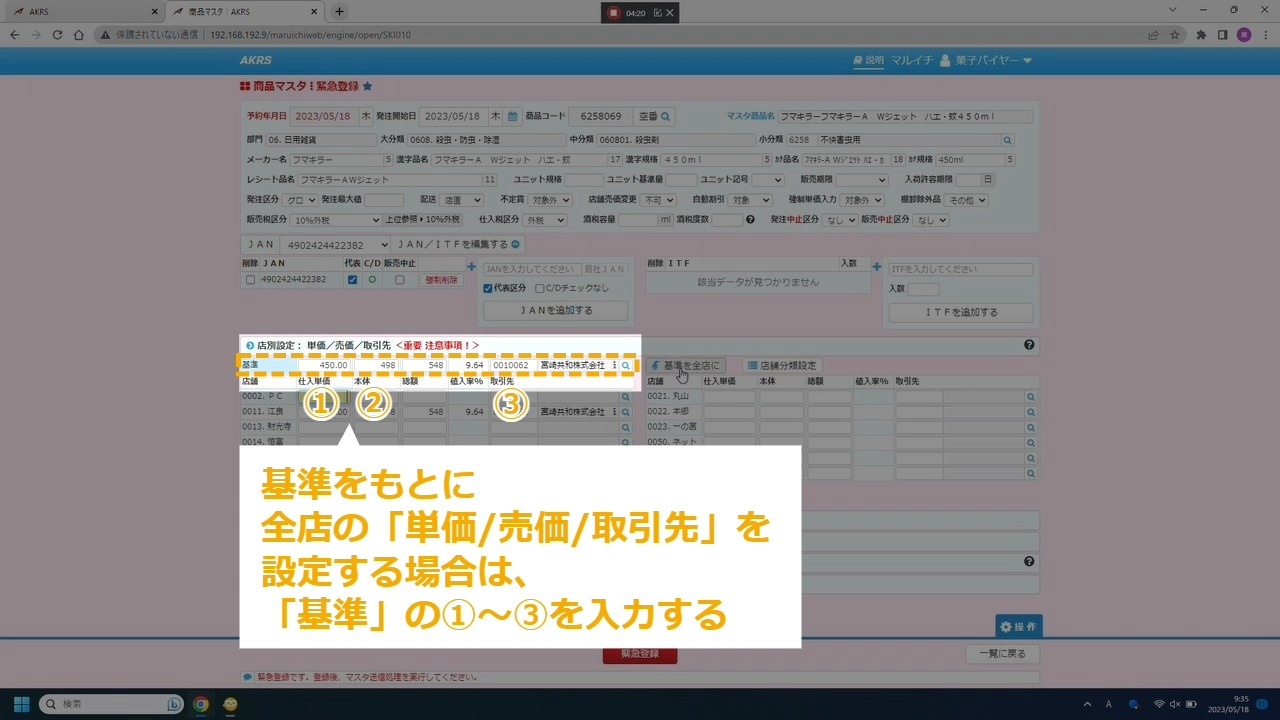This screenshot has height=720, width=1280.
Task: Open the 販売税区分 dropdown showing 10%外税
Action: 335,220
